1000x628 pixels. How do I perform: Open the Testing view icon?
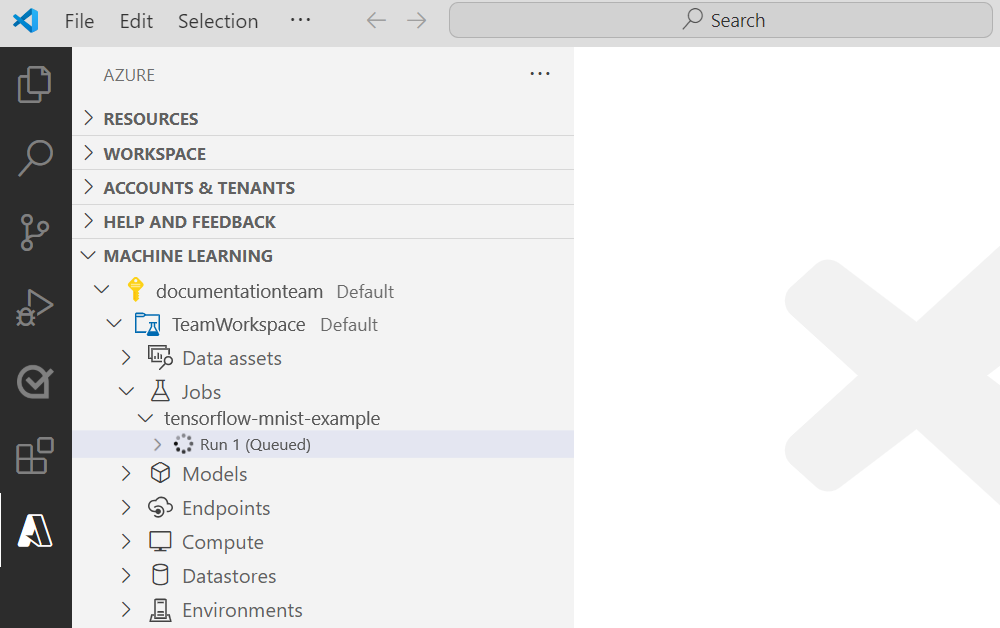tap(35, 381)
